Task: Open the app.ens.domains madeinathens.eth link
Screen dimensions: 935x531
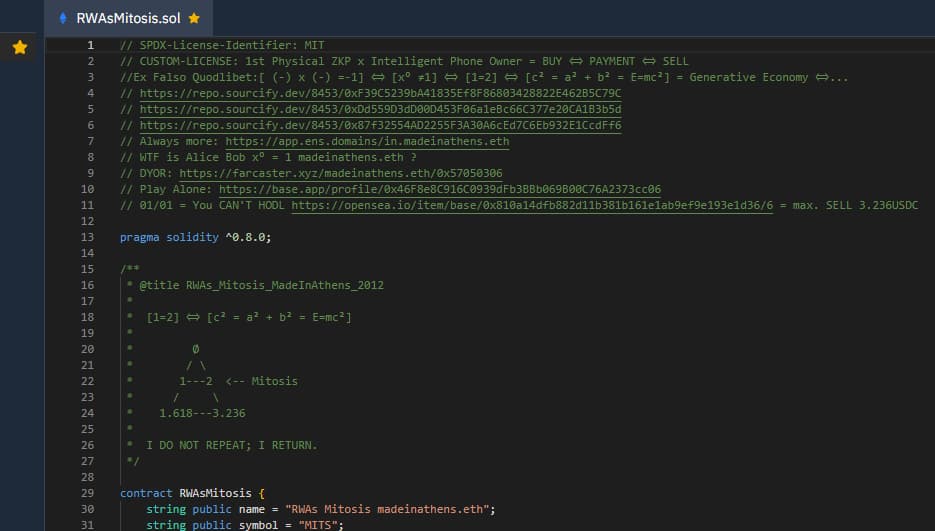Action: coord(367,141)
